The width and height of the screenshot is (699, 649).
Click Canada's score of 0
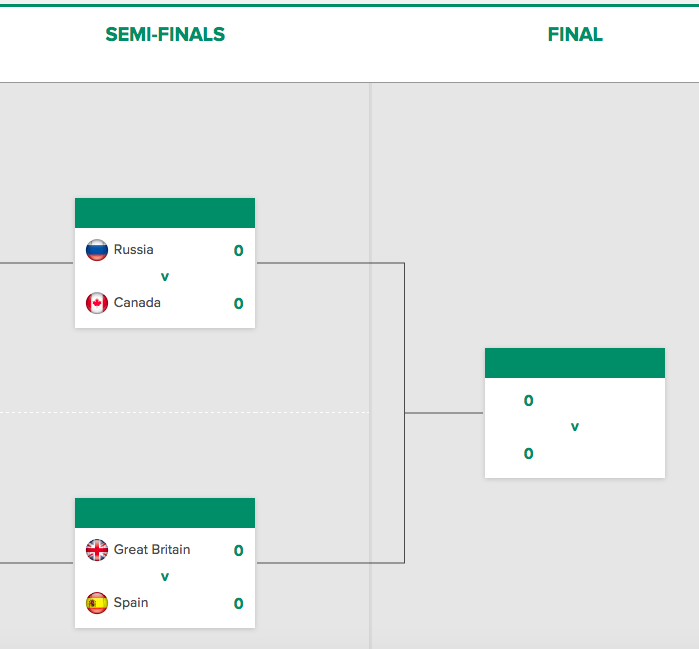238,304
